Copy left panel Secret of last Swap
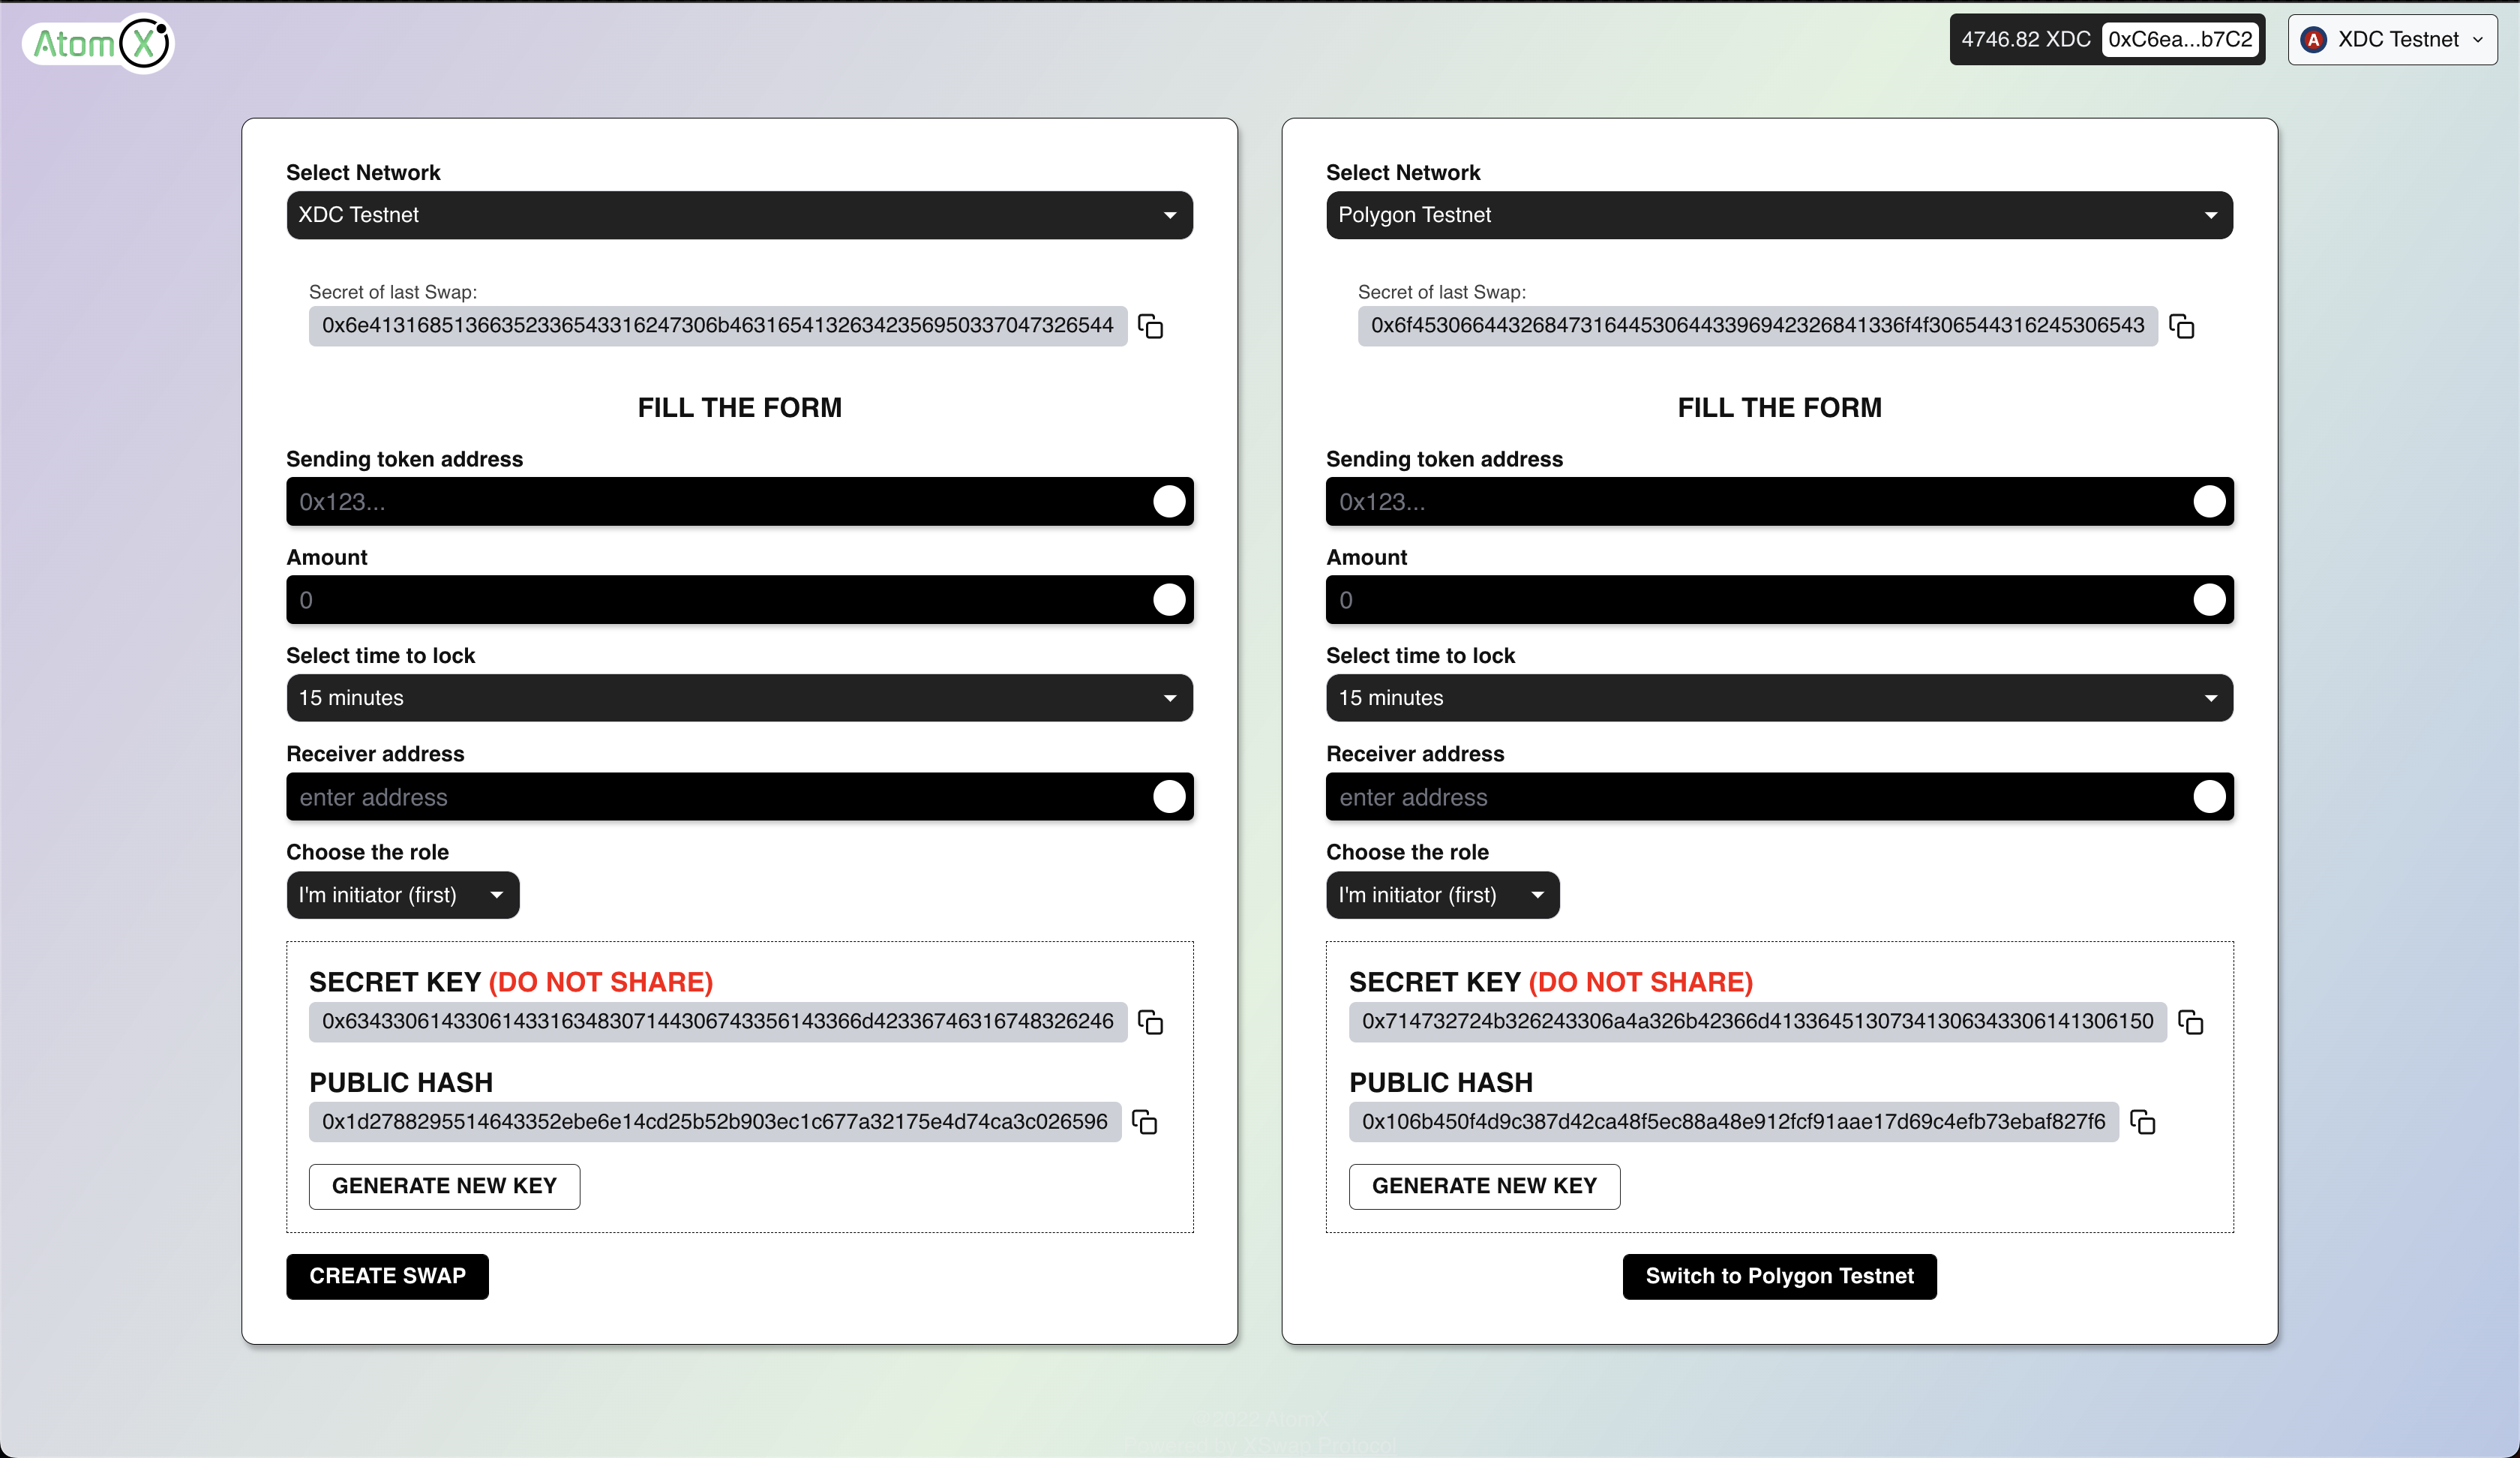This screenshot has width=2520, height=1458. [x=1150, y=327]
